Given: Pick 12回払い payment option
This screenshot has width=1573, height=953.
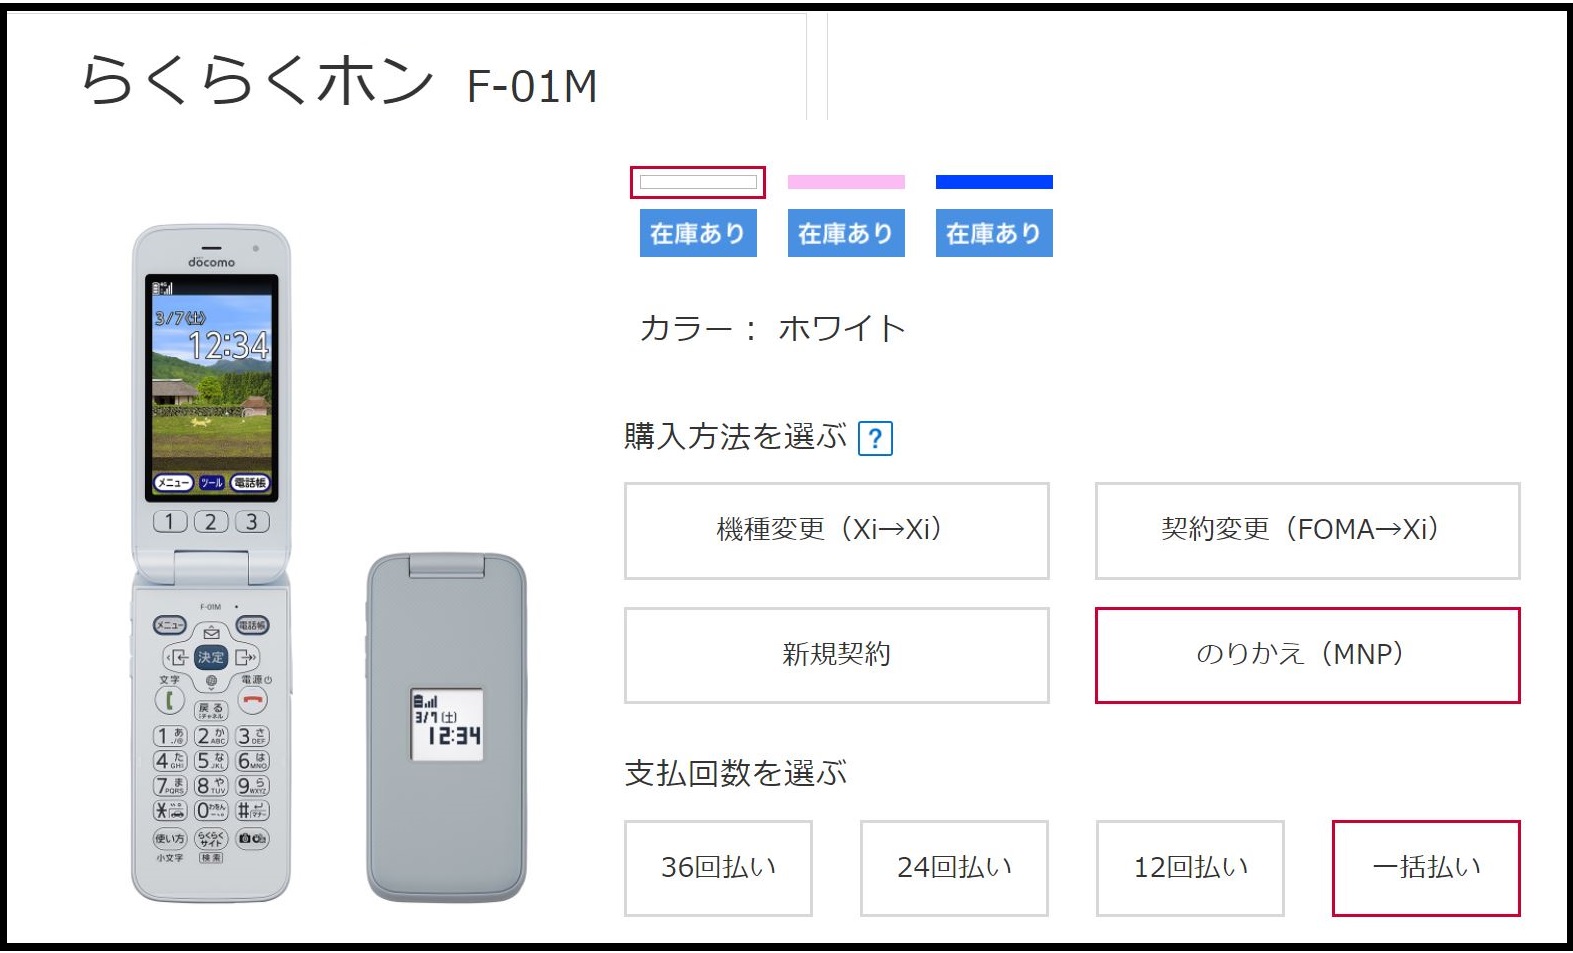Looking at the screenshot, I should 1190,868.
